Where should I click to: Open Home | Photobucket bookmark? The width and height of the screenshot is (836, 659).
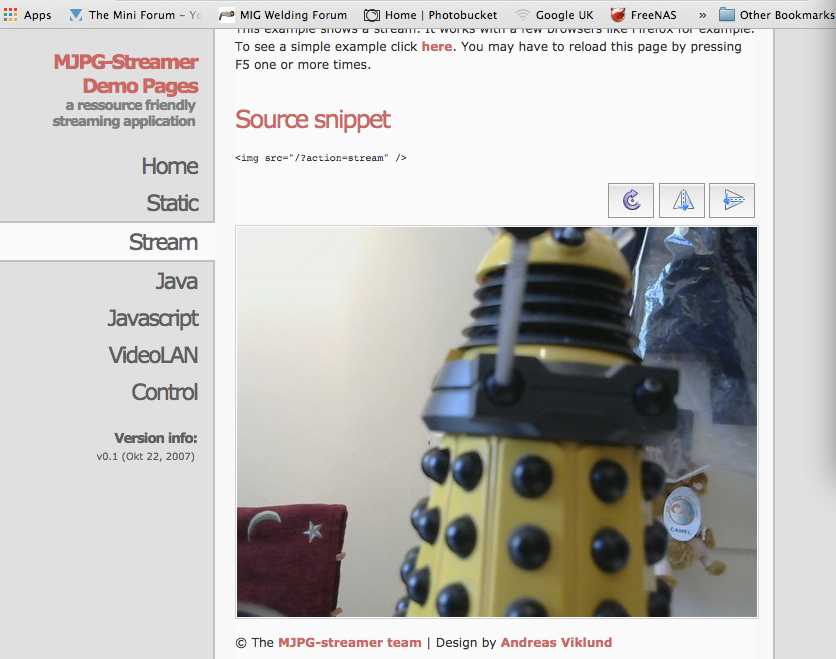point(430,15)
